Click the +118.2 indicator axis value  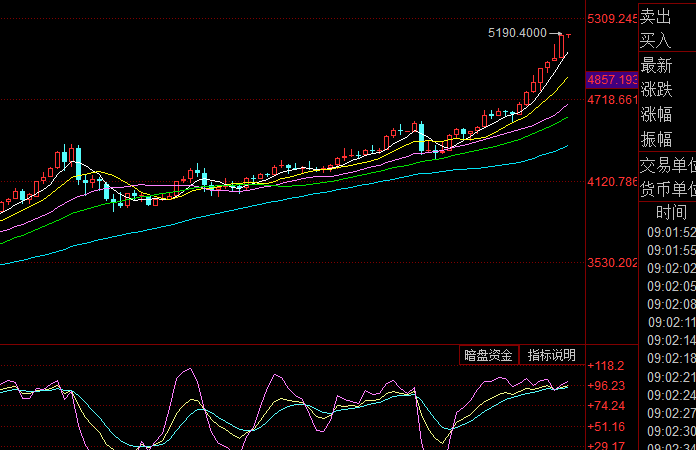point(606,366)
